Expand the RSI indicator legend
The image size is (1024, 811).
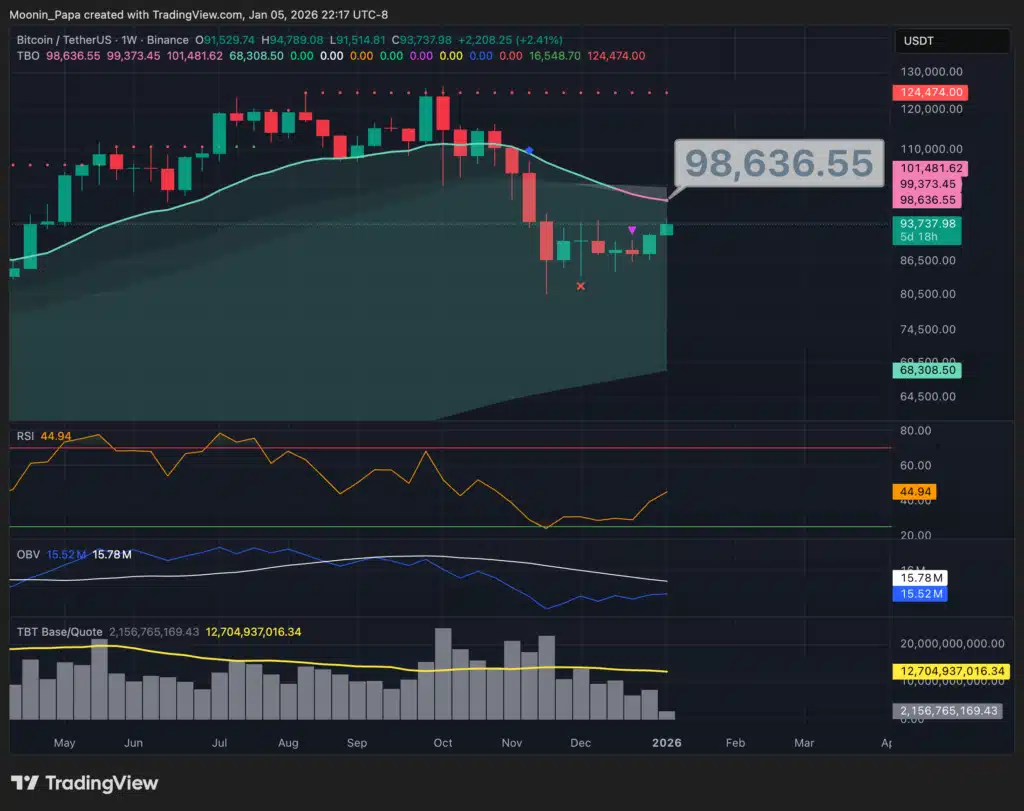pyautogui.click(x=26, y=436)
